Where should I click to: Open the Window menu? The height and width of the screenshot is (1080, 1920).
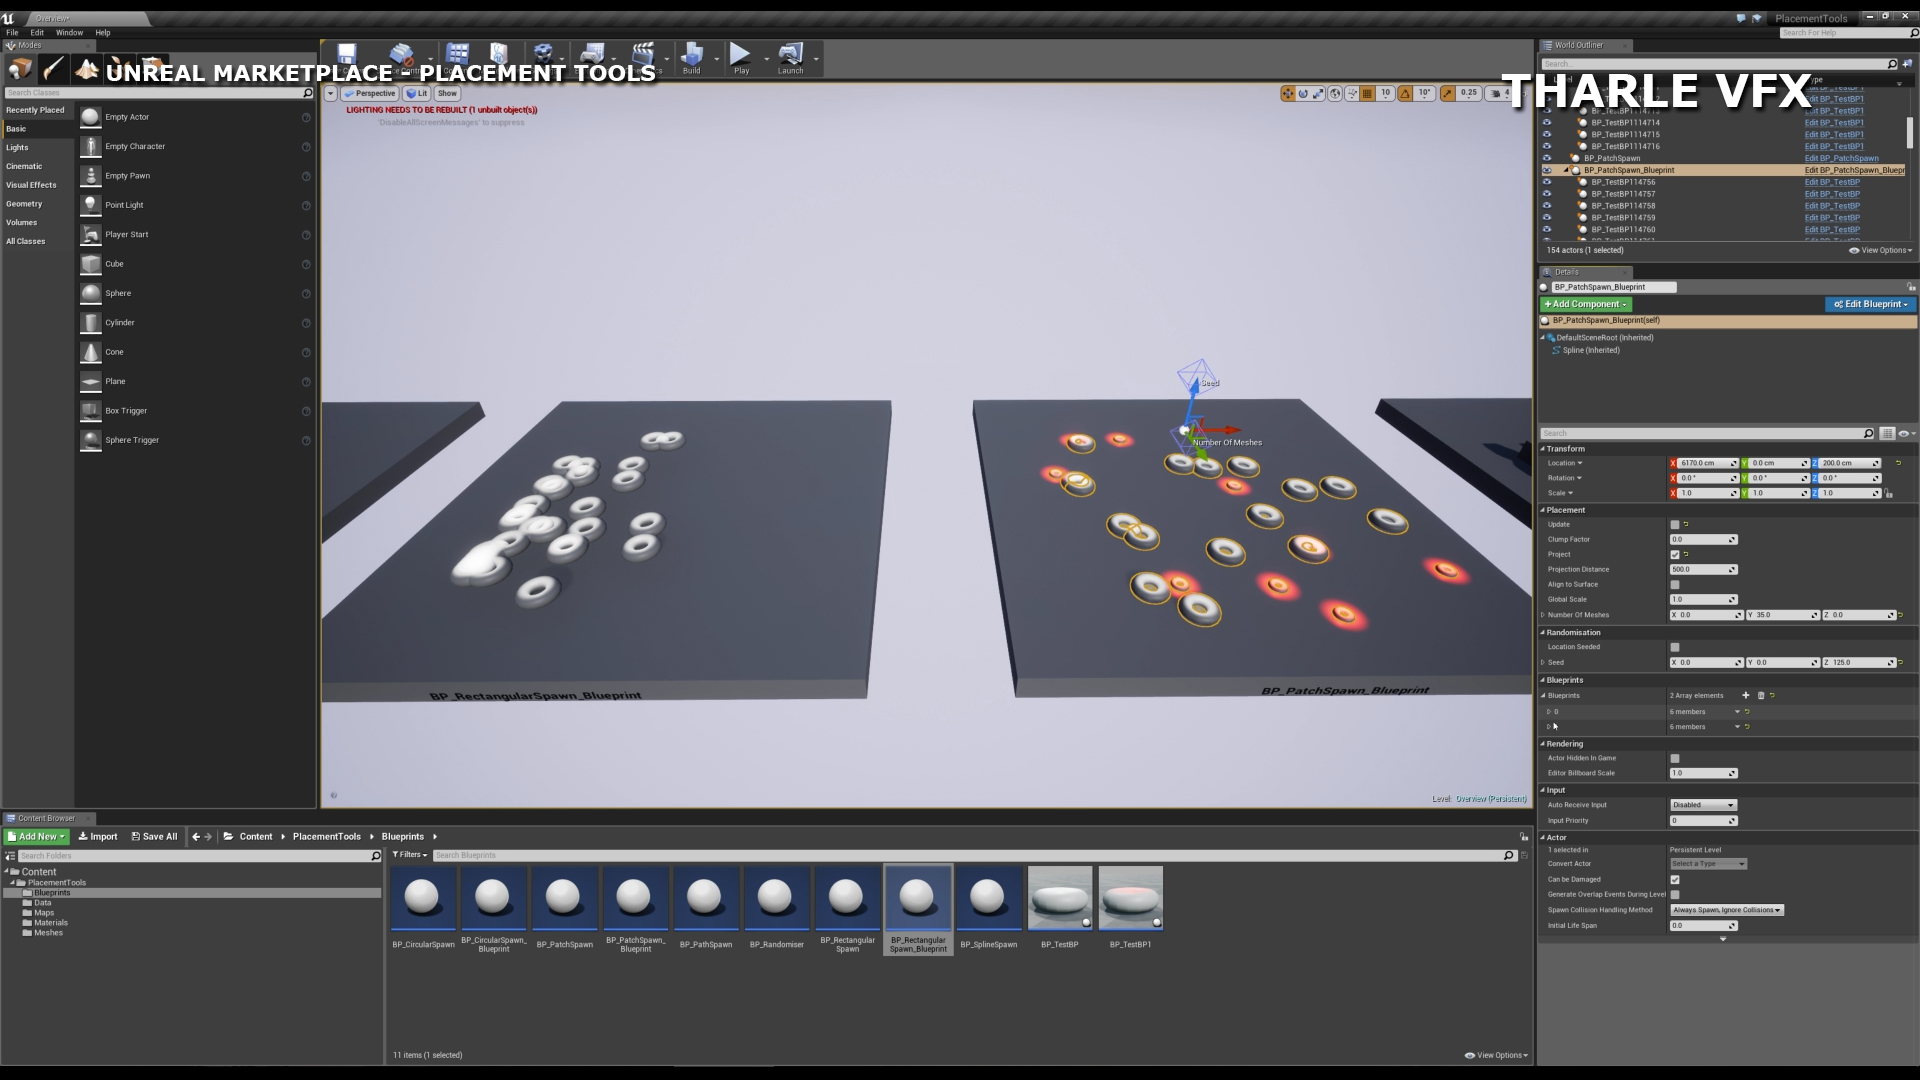click(69, 32)
